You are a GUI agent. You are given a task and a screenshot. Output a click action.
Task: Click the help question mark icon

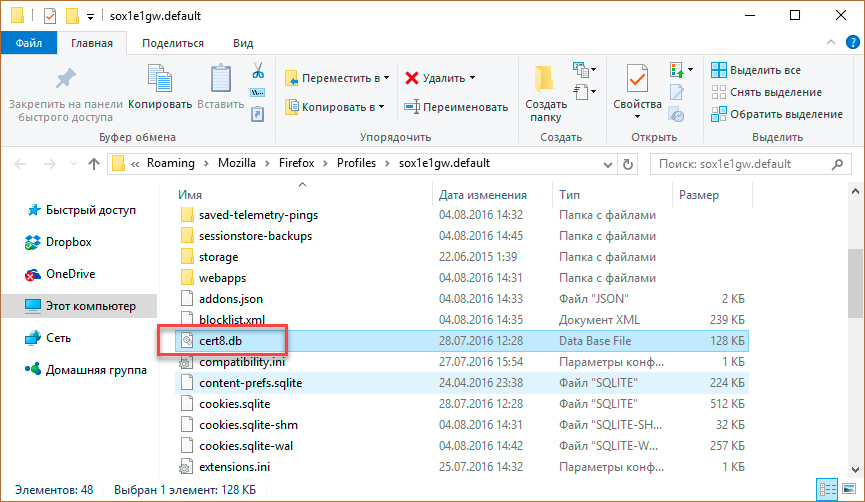click(x=851, y=43)
